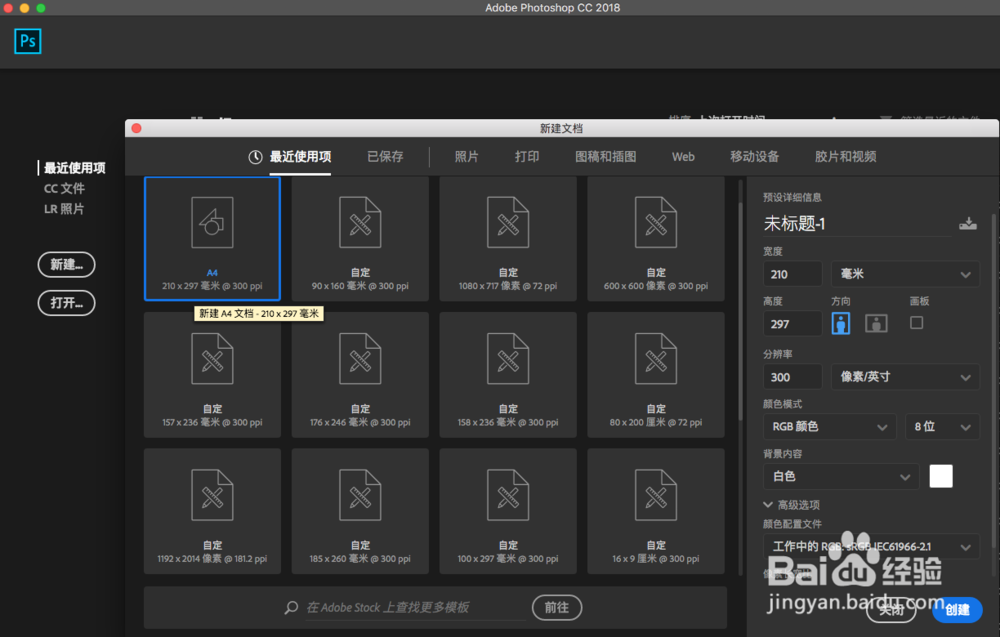
Task: Click the white background color swatch
Action: 940,476
